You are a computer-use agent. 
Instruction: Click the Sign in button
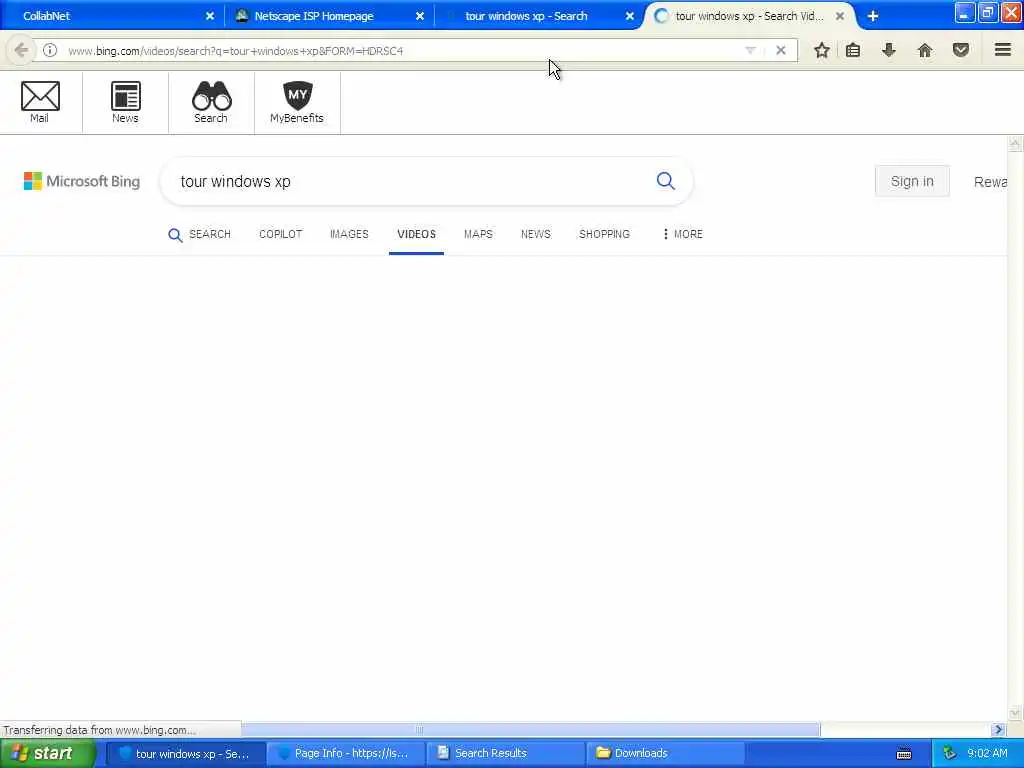[x=912, y=181]
